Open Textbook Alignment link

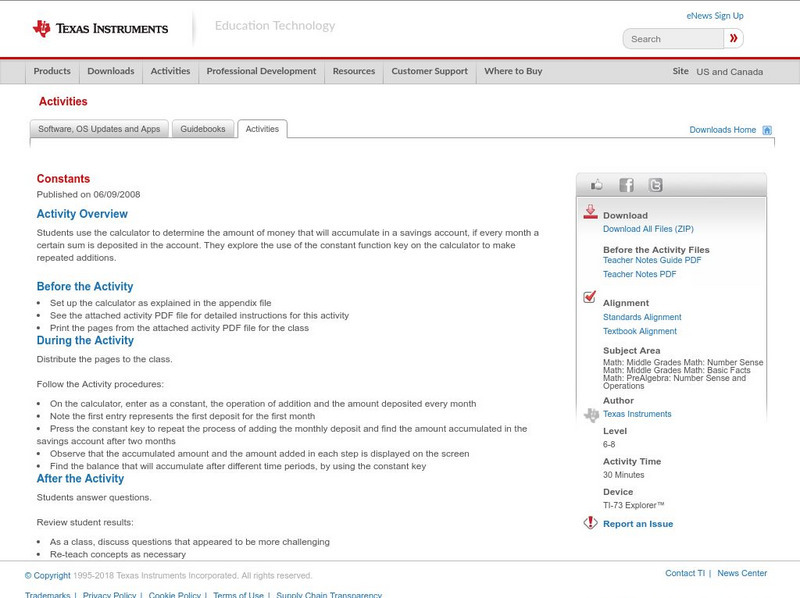pyautogui.click(x=640, y=331)
